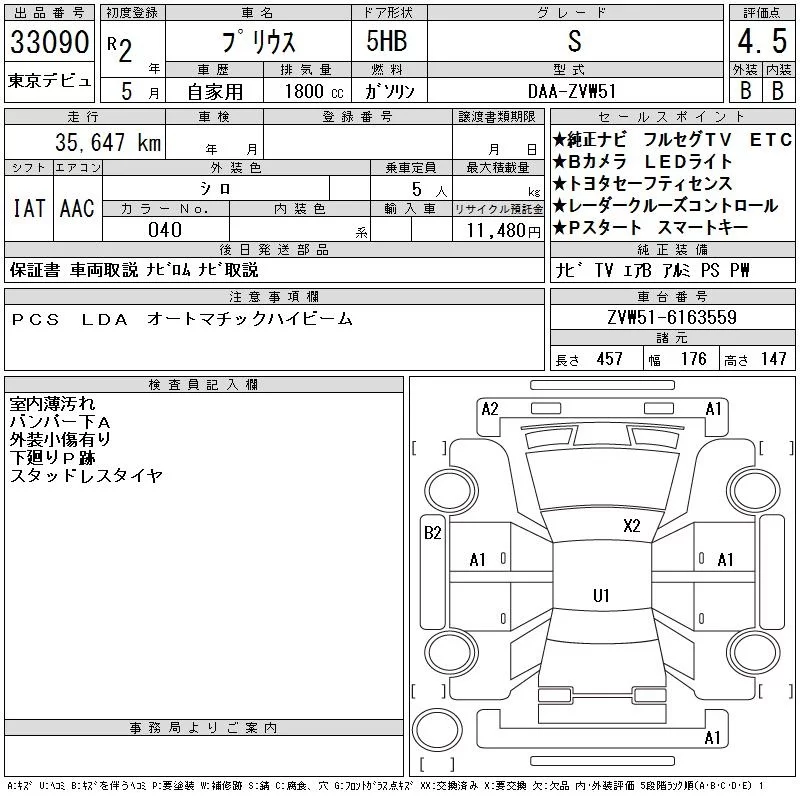Click chassis number ZVW51-6163559
The width and height of the screenshot is (800, 800).
point(672,317)
